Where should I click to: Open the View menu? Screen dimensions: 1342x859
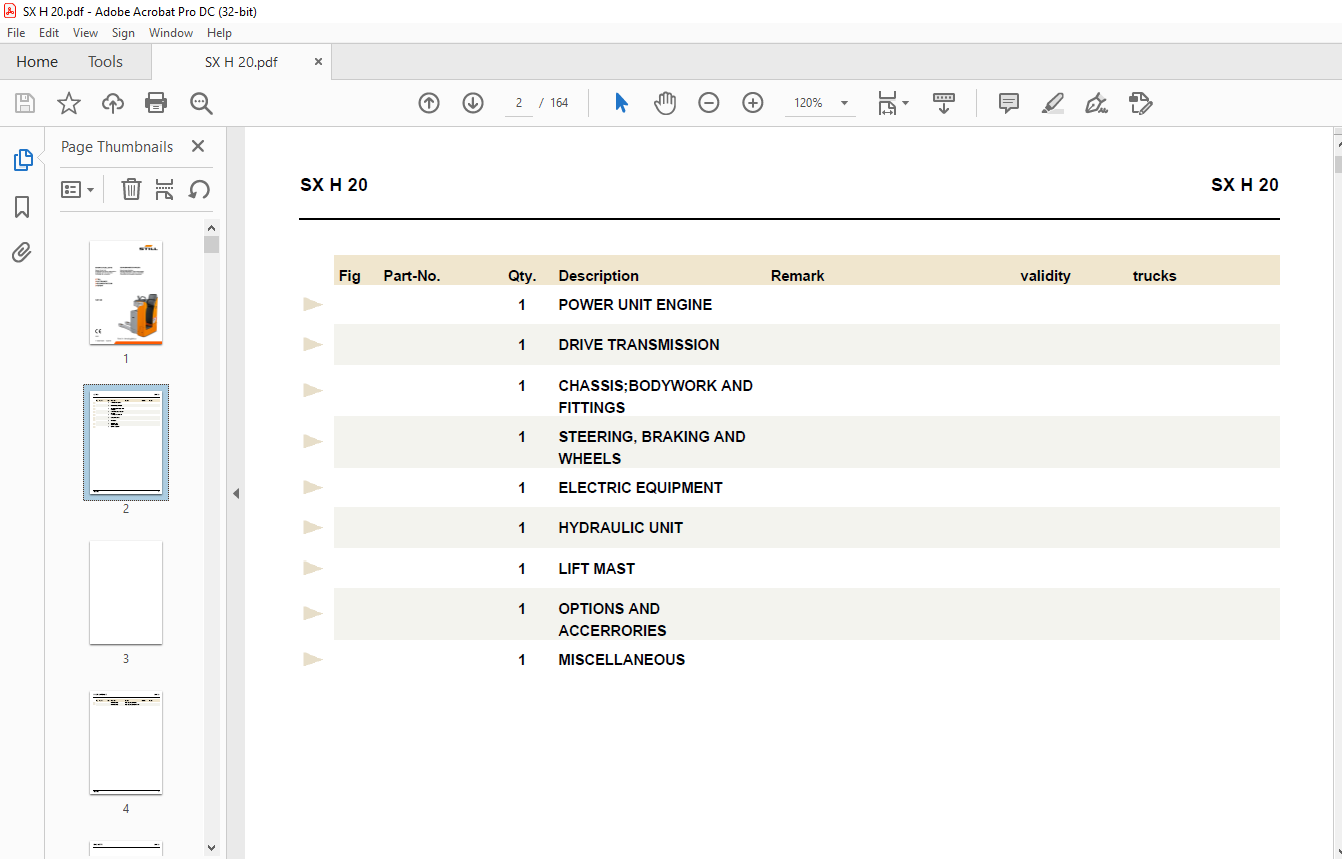pyautogui.click(x=86, y=33)
